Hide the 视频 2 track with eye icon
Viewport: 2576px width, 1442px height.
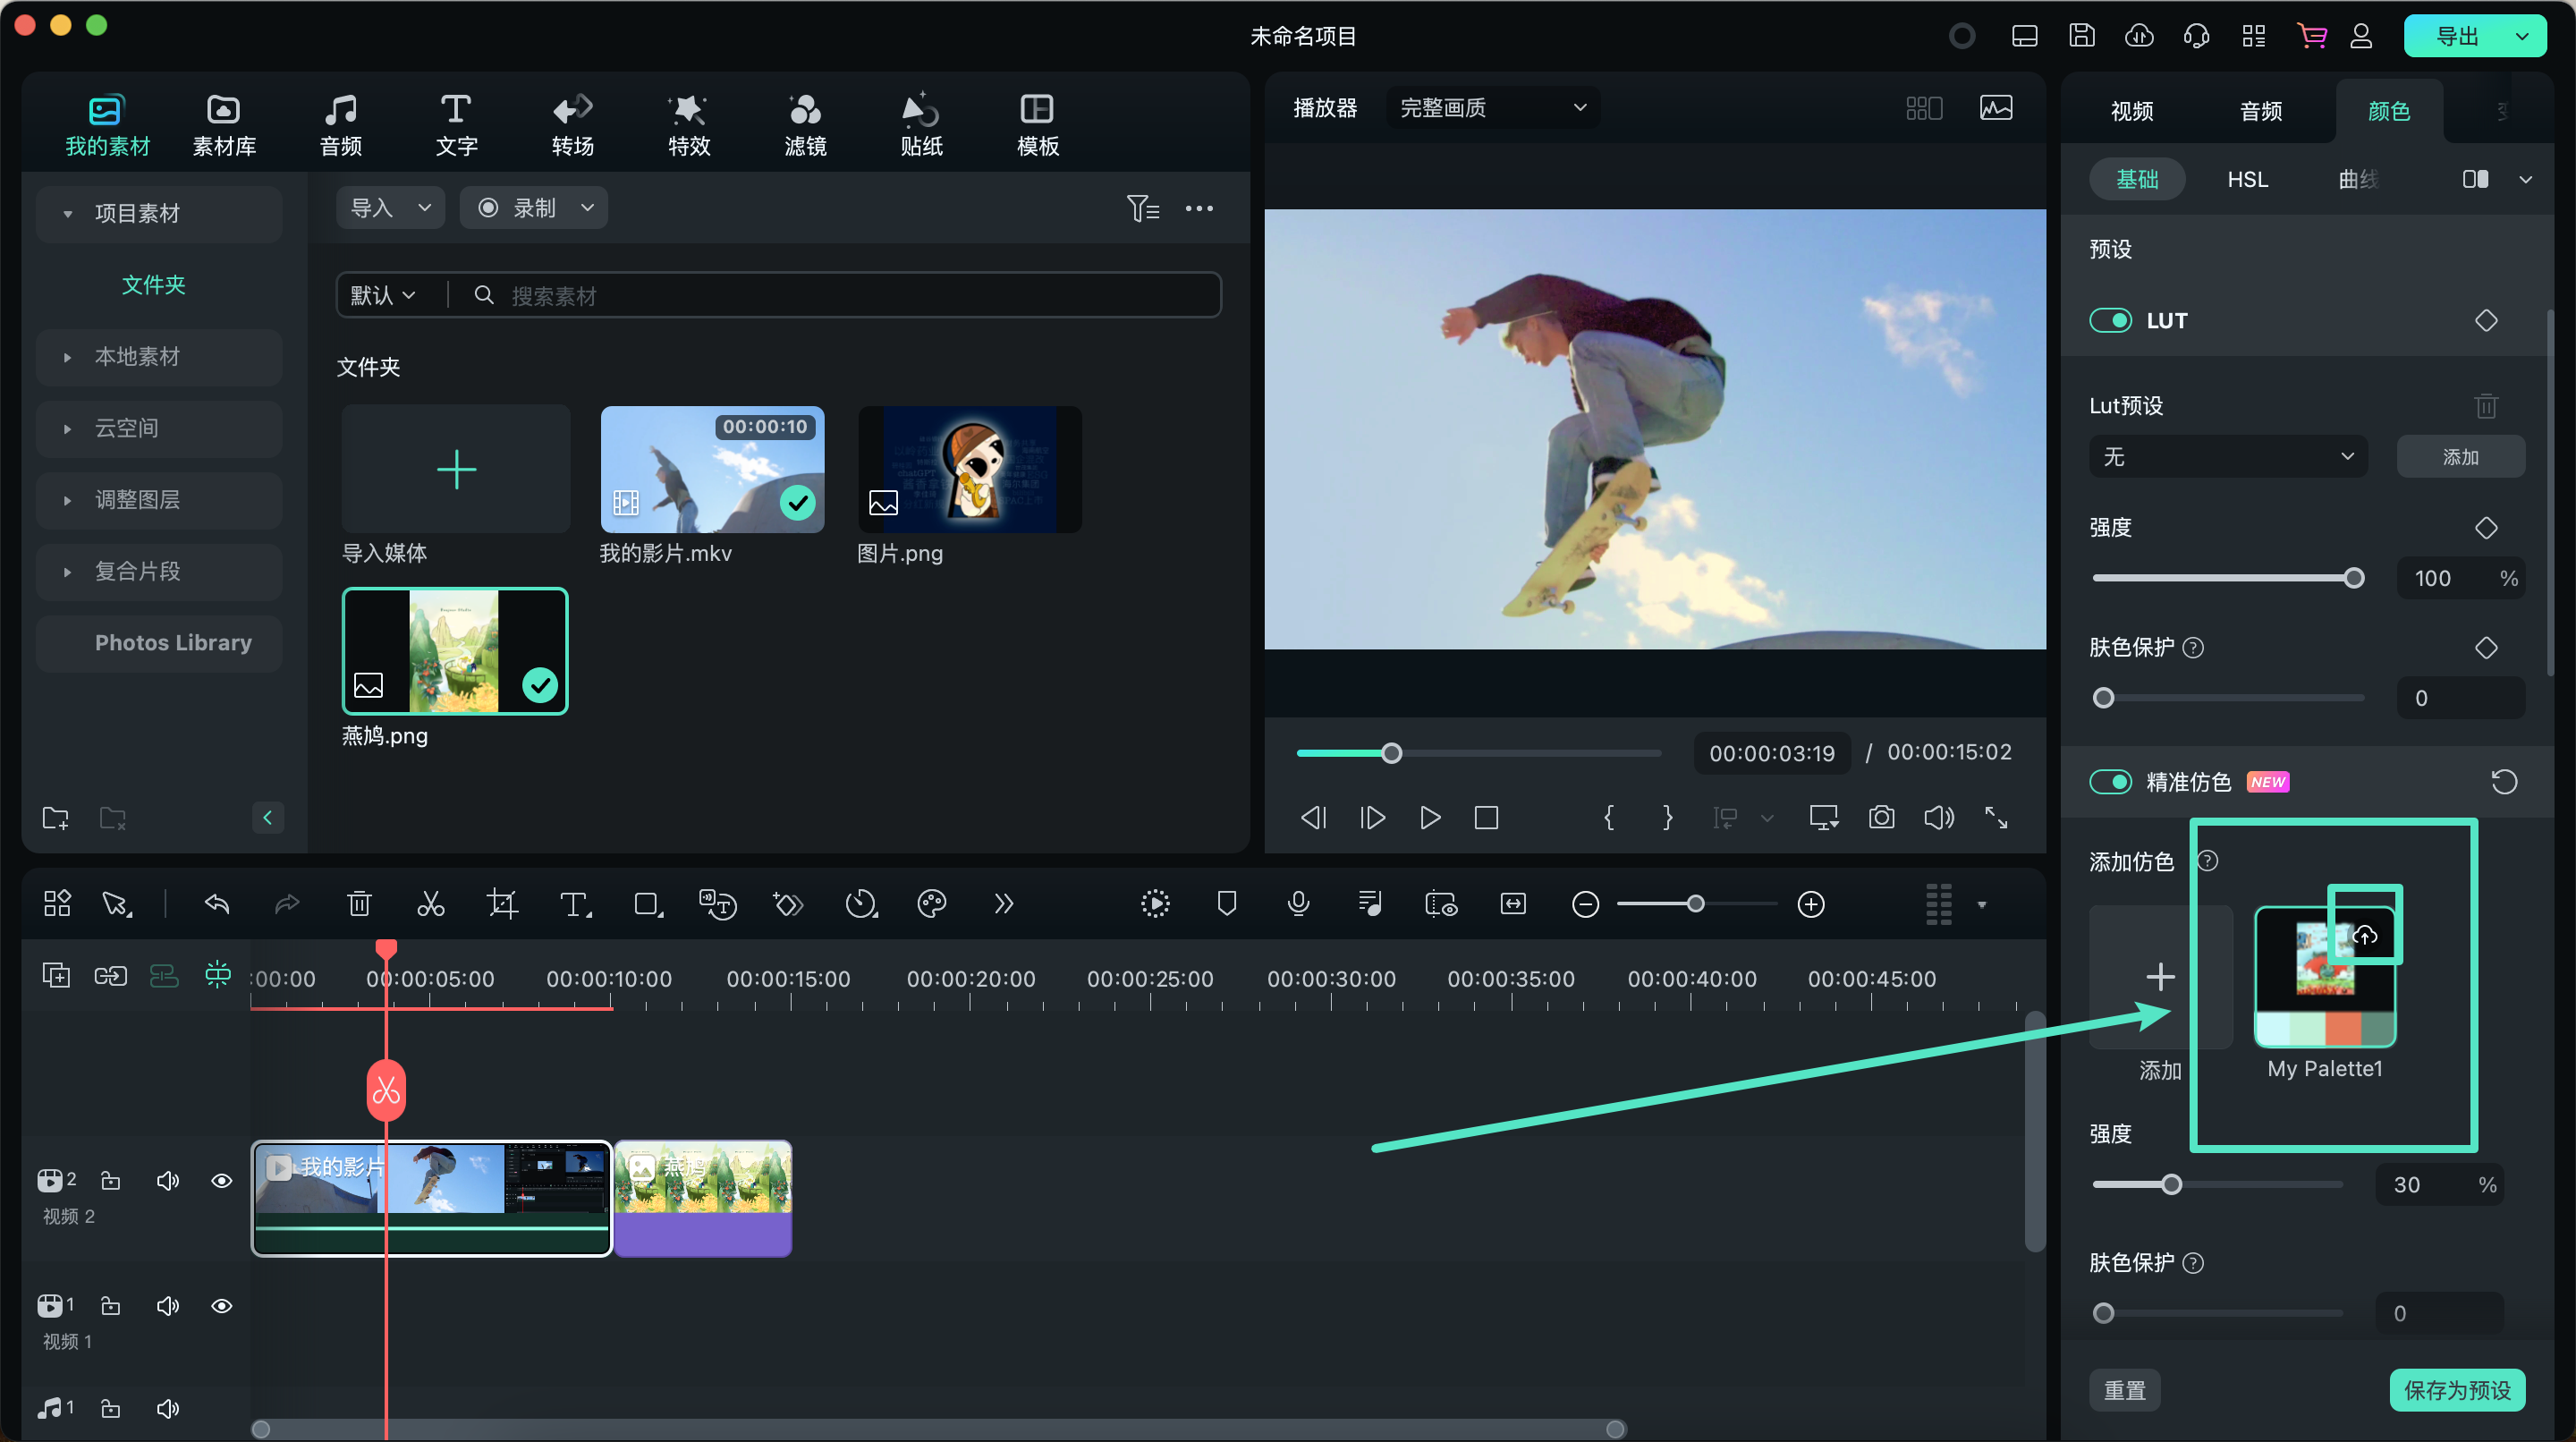click(x=221, y=1180)
